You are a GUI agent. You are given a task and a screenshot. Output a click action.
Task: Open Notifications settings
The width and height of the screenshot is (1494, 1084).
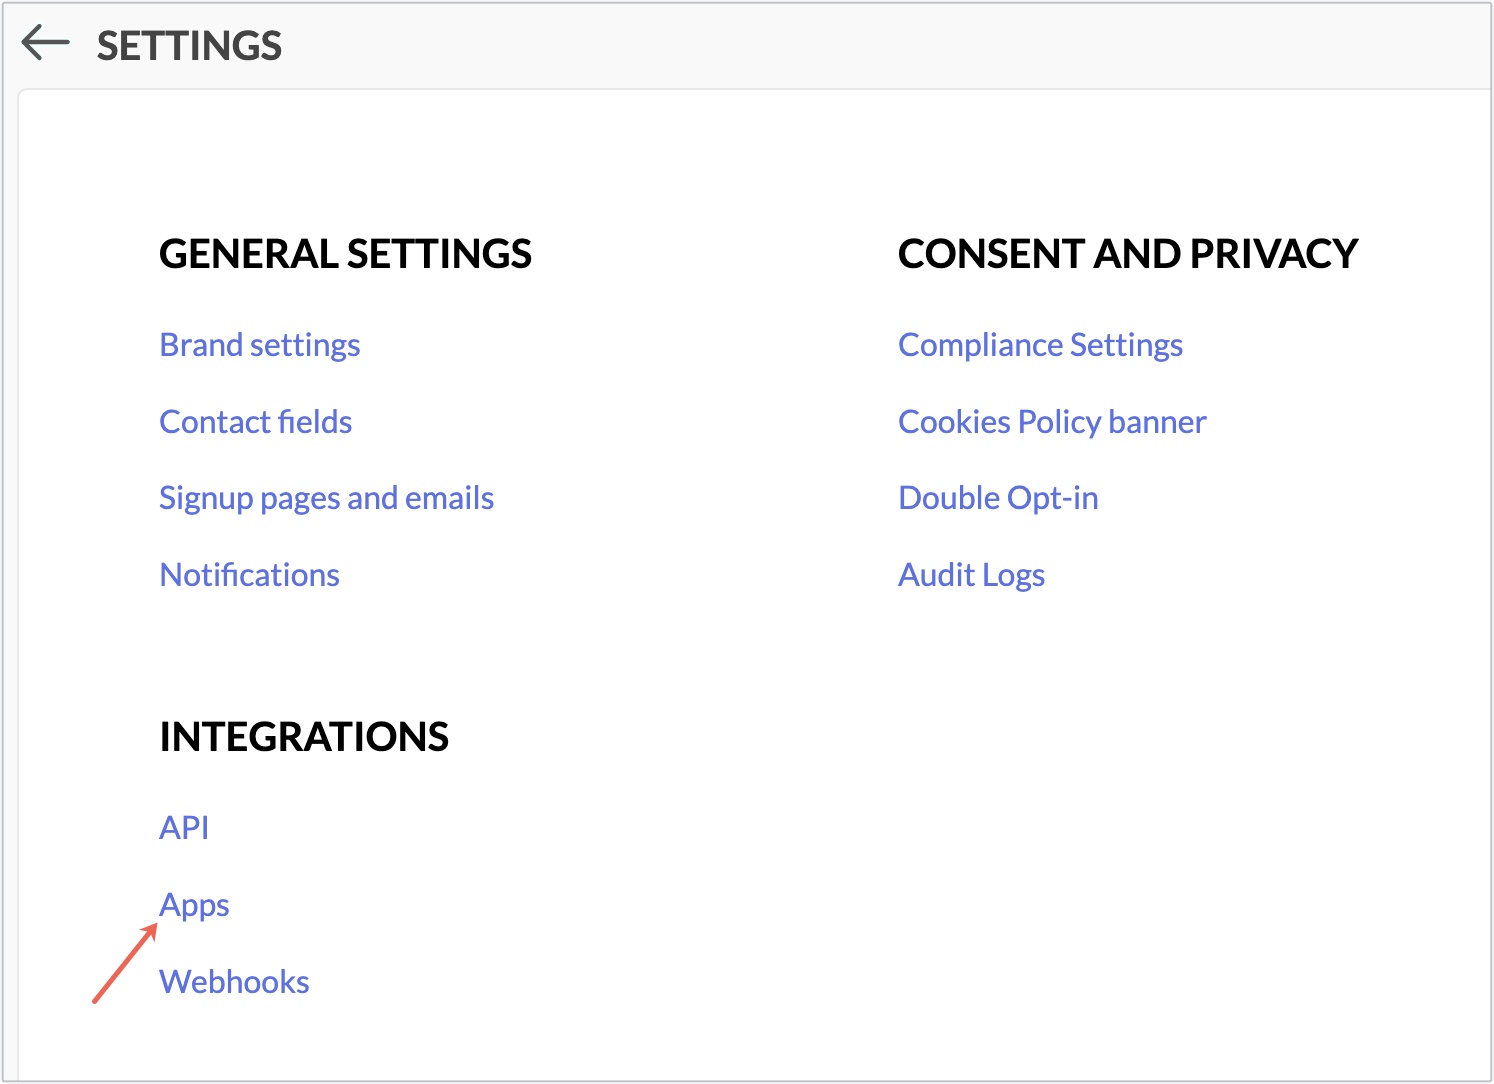pyautogui.click(x=249, y=574)
